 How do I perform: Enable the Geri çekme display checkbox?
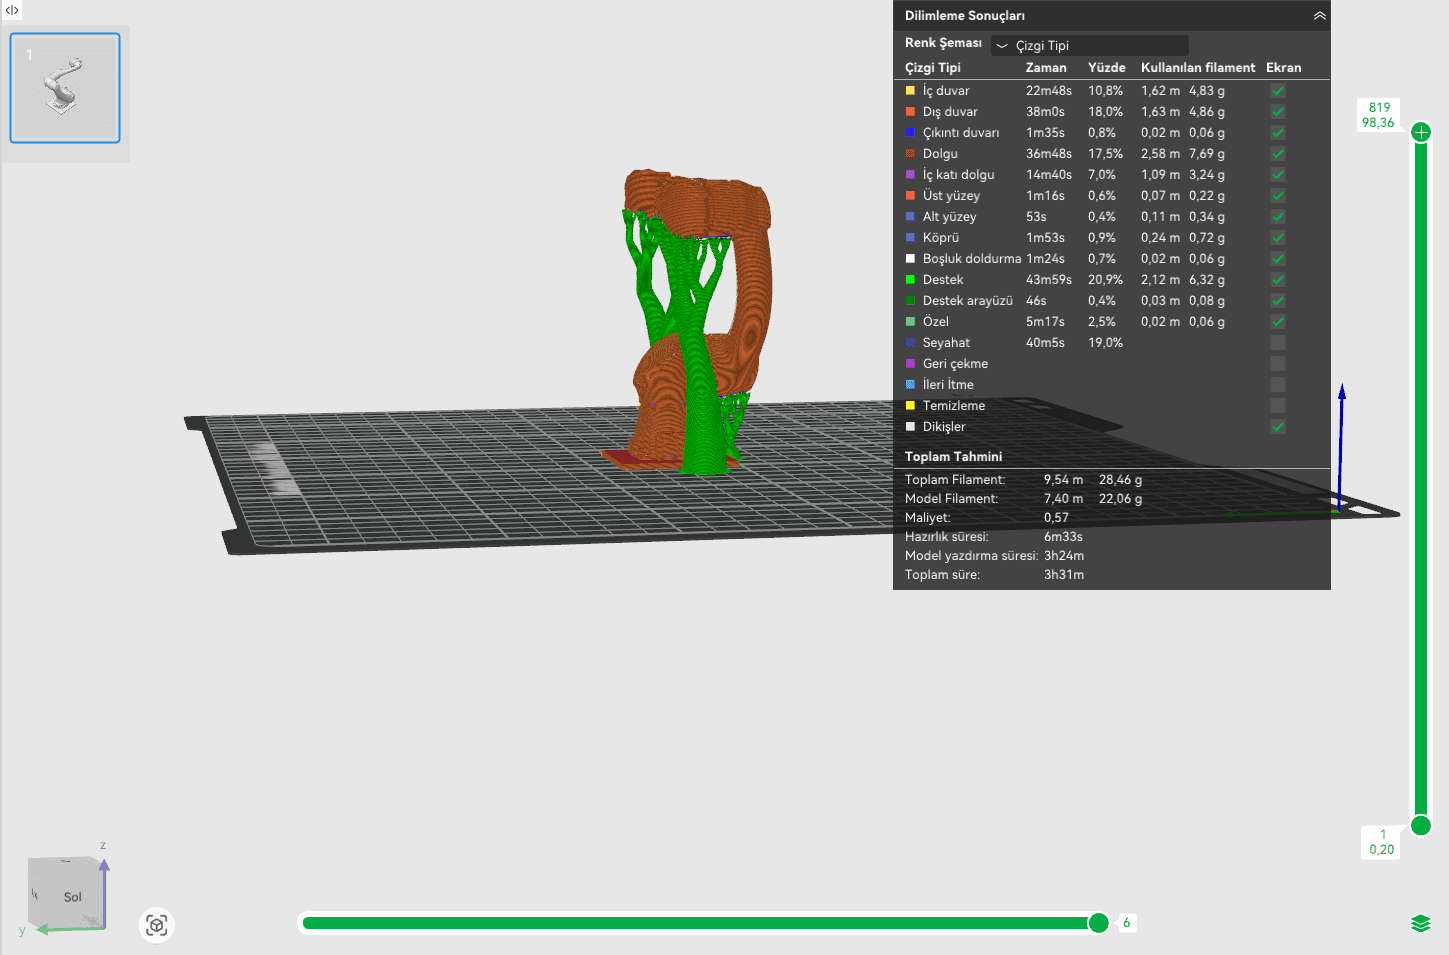click(x=1277, y=364)
